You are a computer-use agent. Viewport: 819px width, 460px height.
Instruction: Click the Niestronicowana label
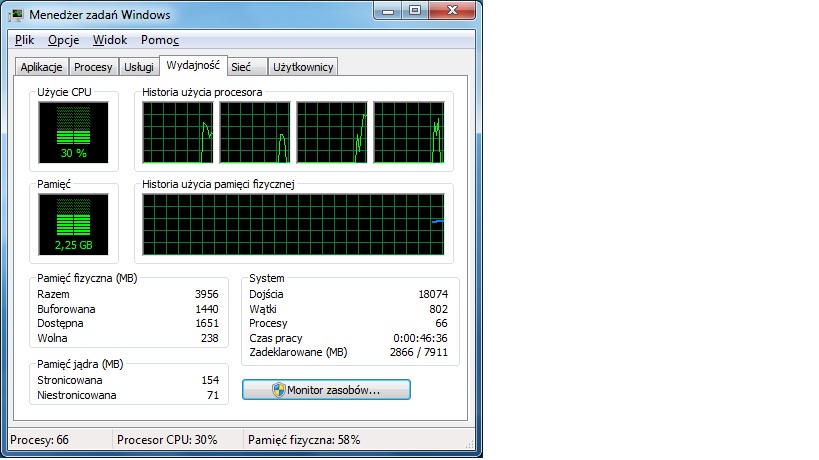tap(77, 395)
